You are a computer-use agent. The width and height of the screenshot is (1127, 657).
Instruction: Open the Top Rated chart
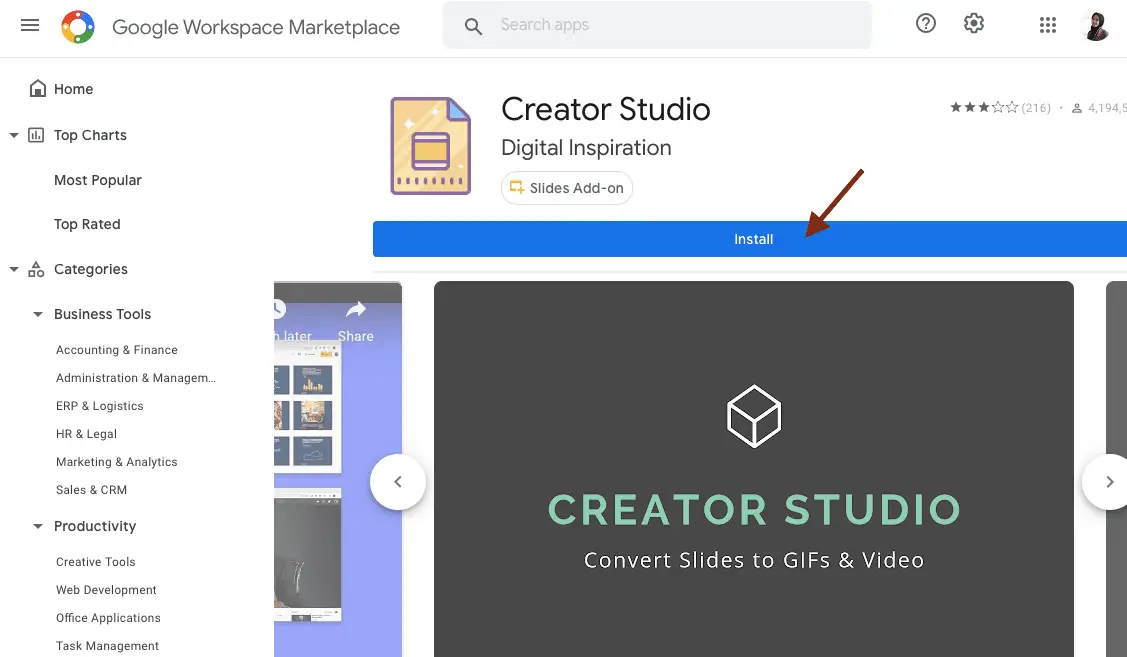[x=87, y=224]
